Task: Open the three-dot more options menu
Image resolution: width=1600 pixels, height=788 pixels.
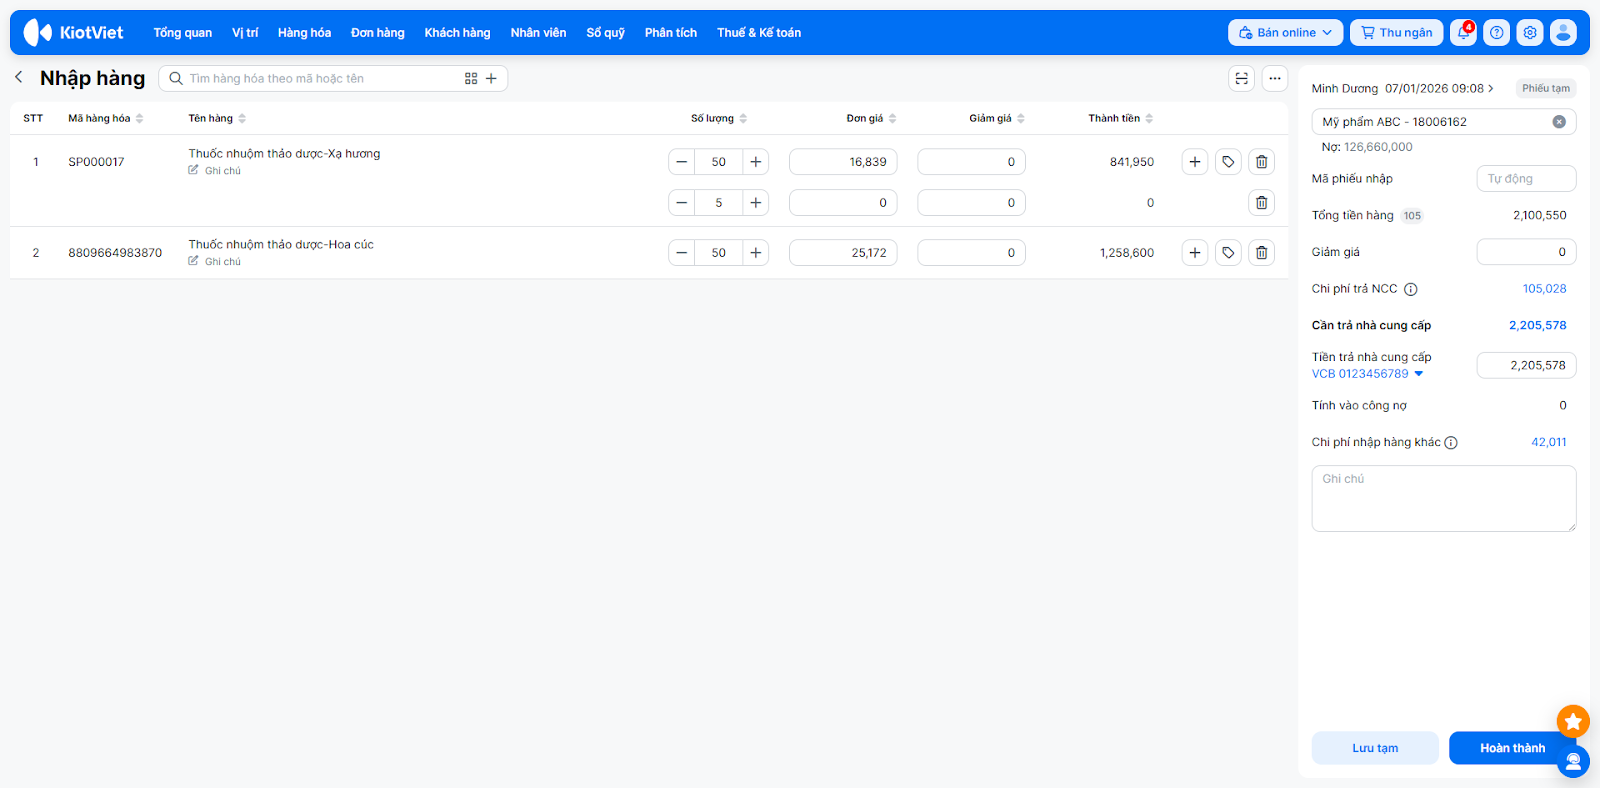Action: tap(1275, 78)
